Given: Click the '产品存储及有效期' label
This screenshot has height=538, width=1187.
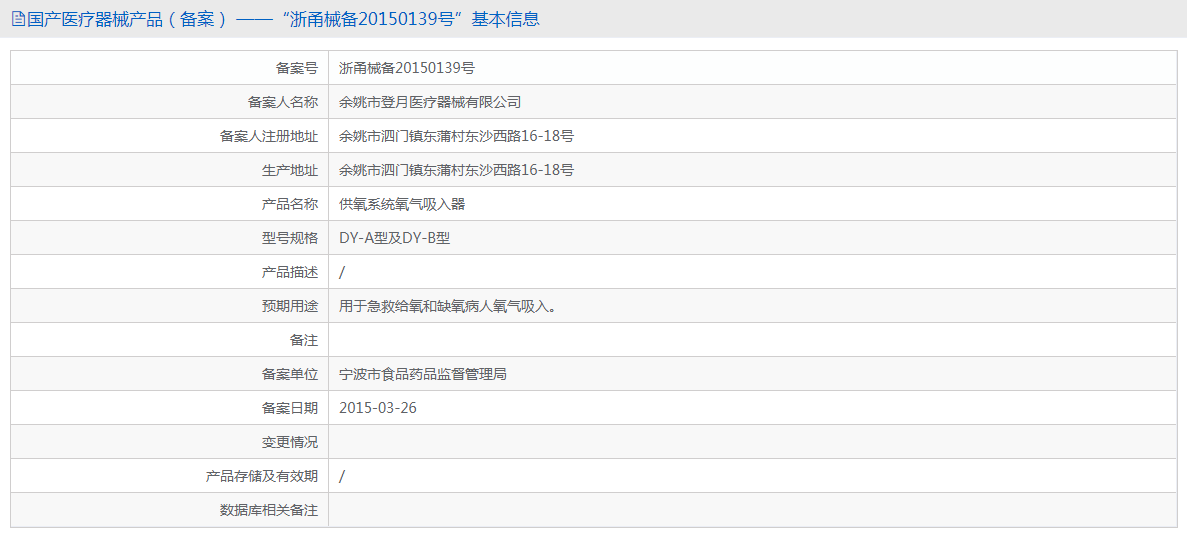Looking at the screenshot, I should click(x=262, y=477).
